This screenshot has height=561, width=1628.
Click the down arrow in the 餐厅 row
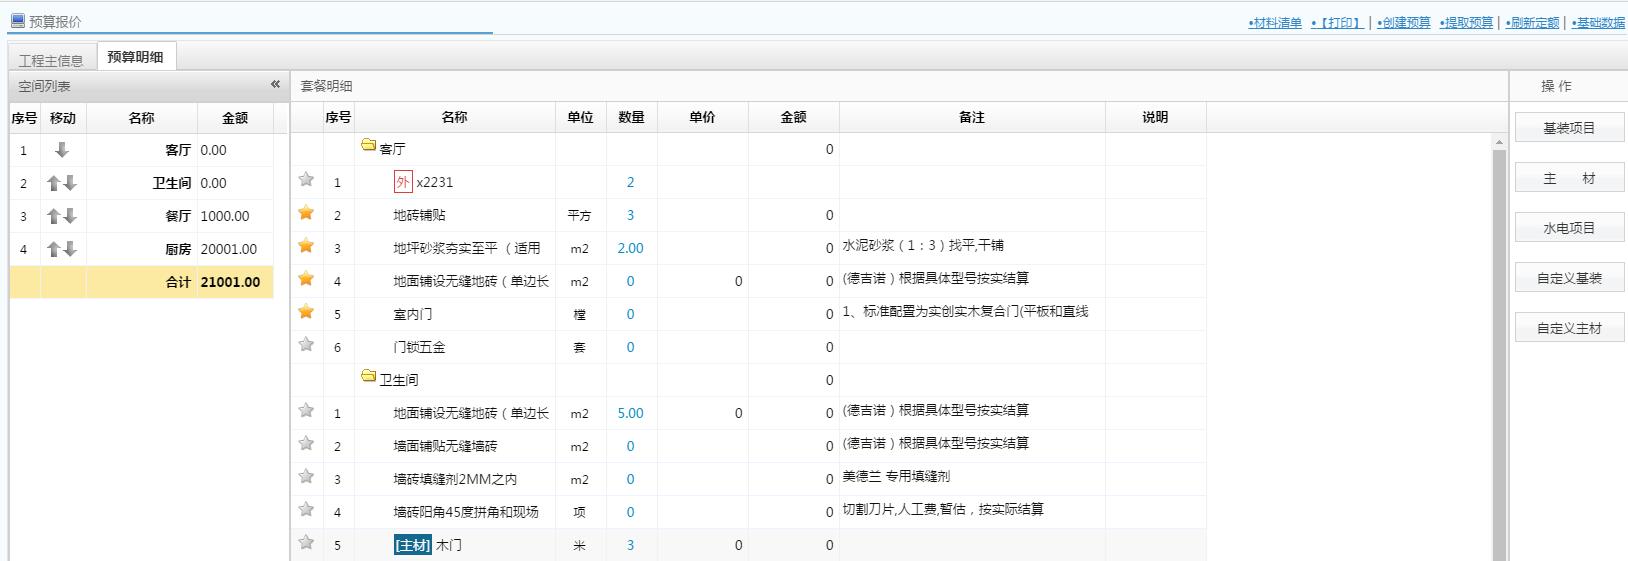click(70, 216)
